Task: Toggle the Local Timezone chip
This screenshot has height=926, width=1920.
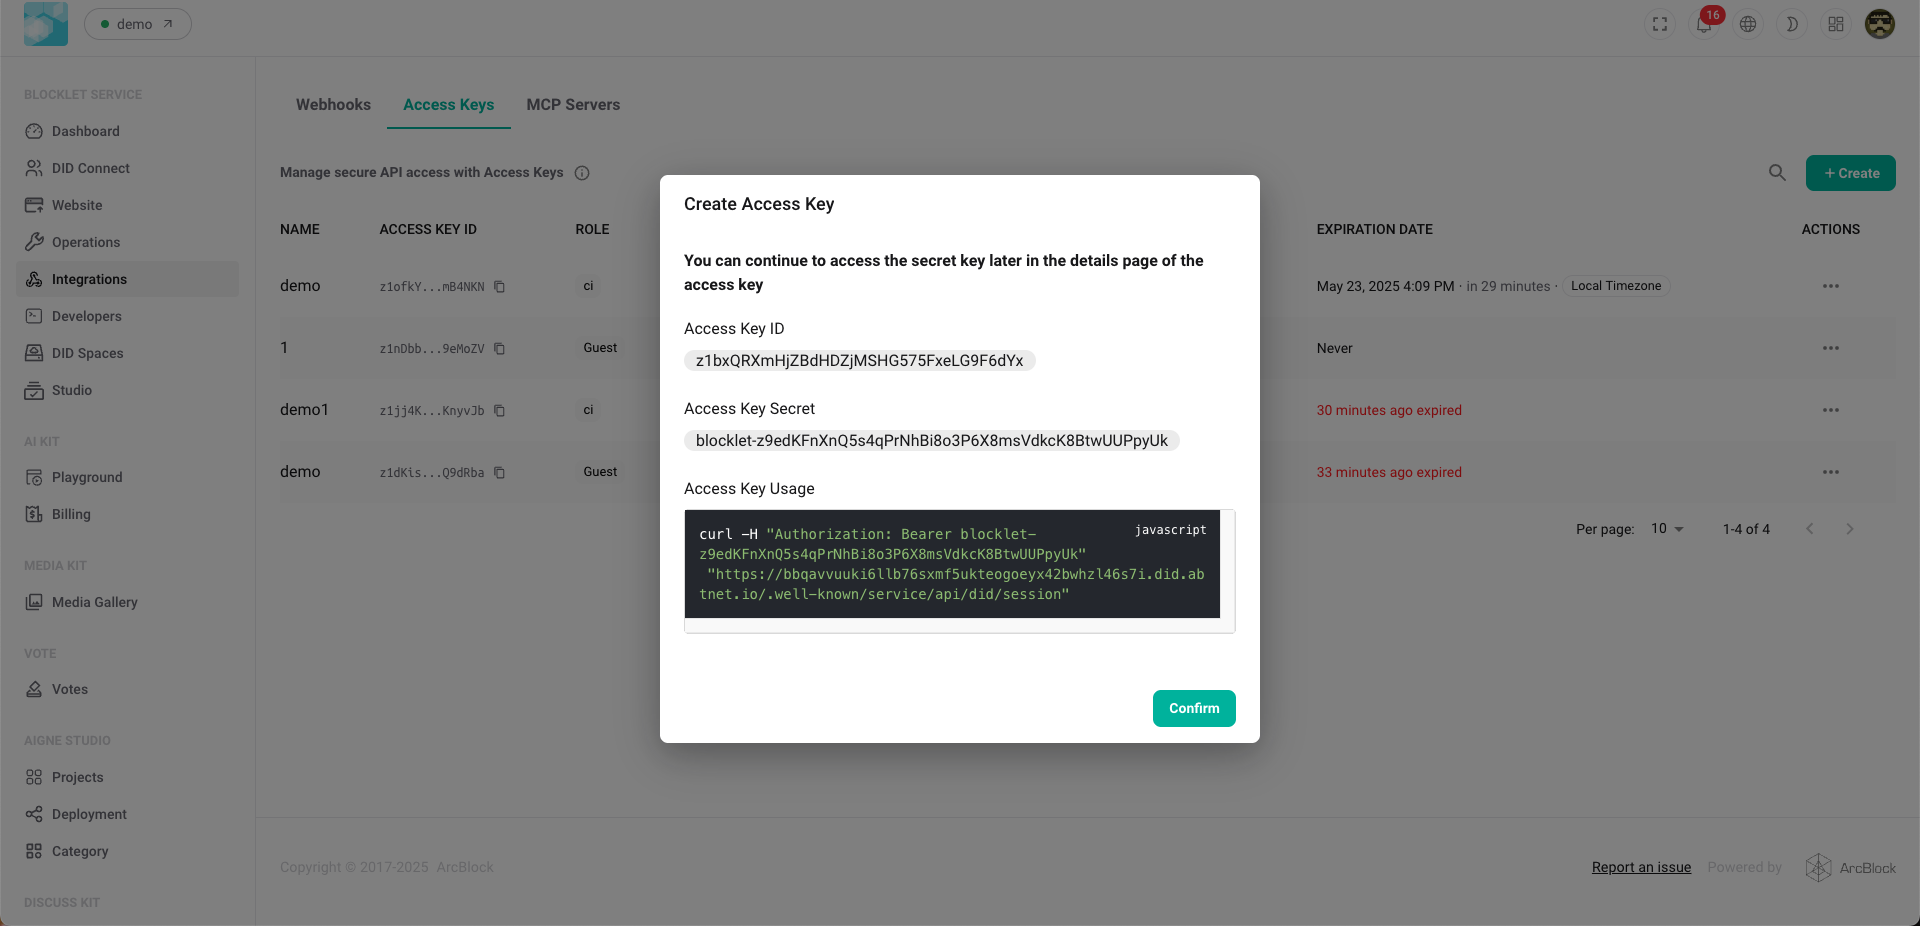Action: (x=1615, y=286)
